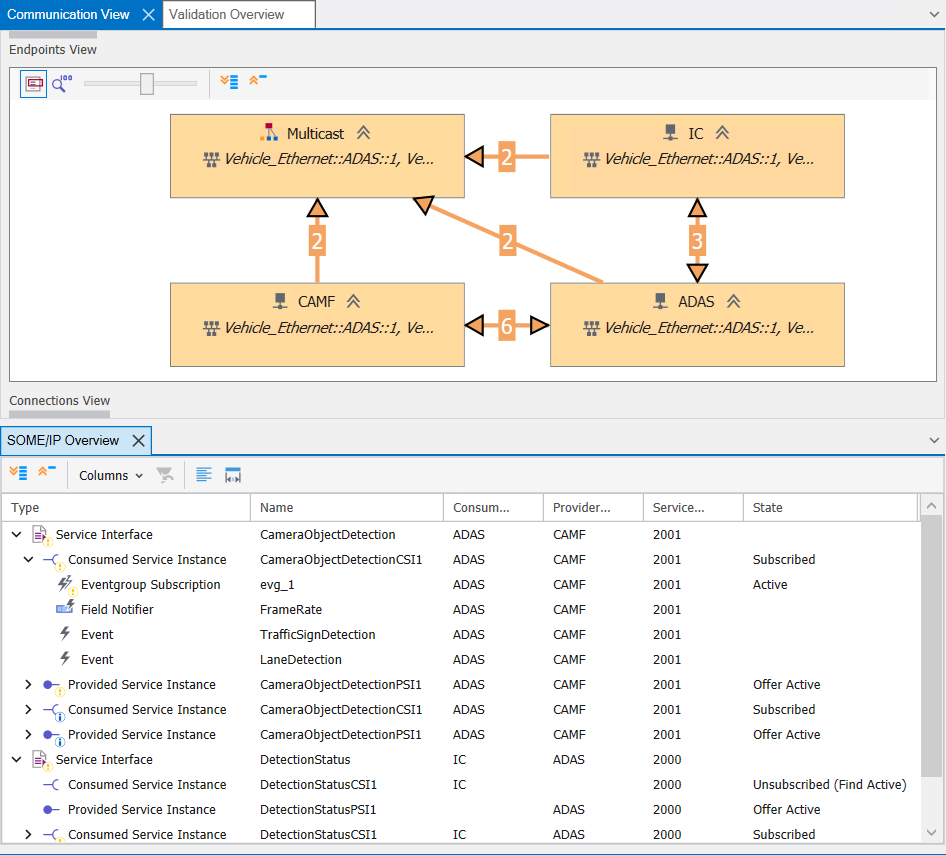Screen dimensions: 946x855
Task: Sort by the Type column header
Action: click(x=126, y=507)
